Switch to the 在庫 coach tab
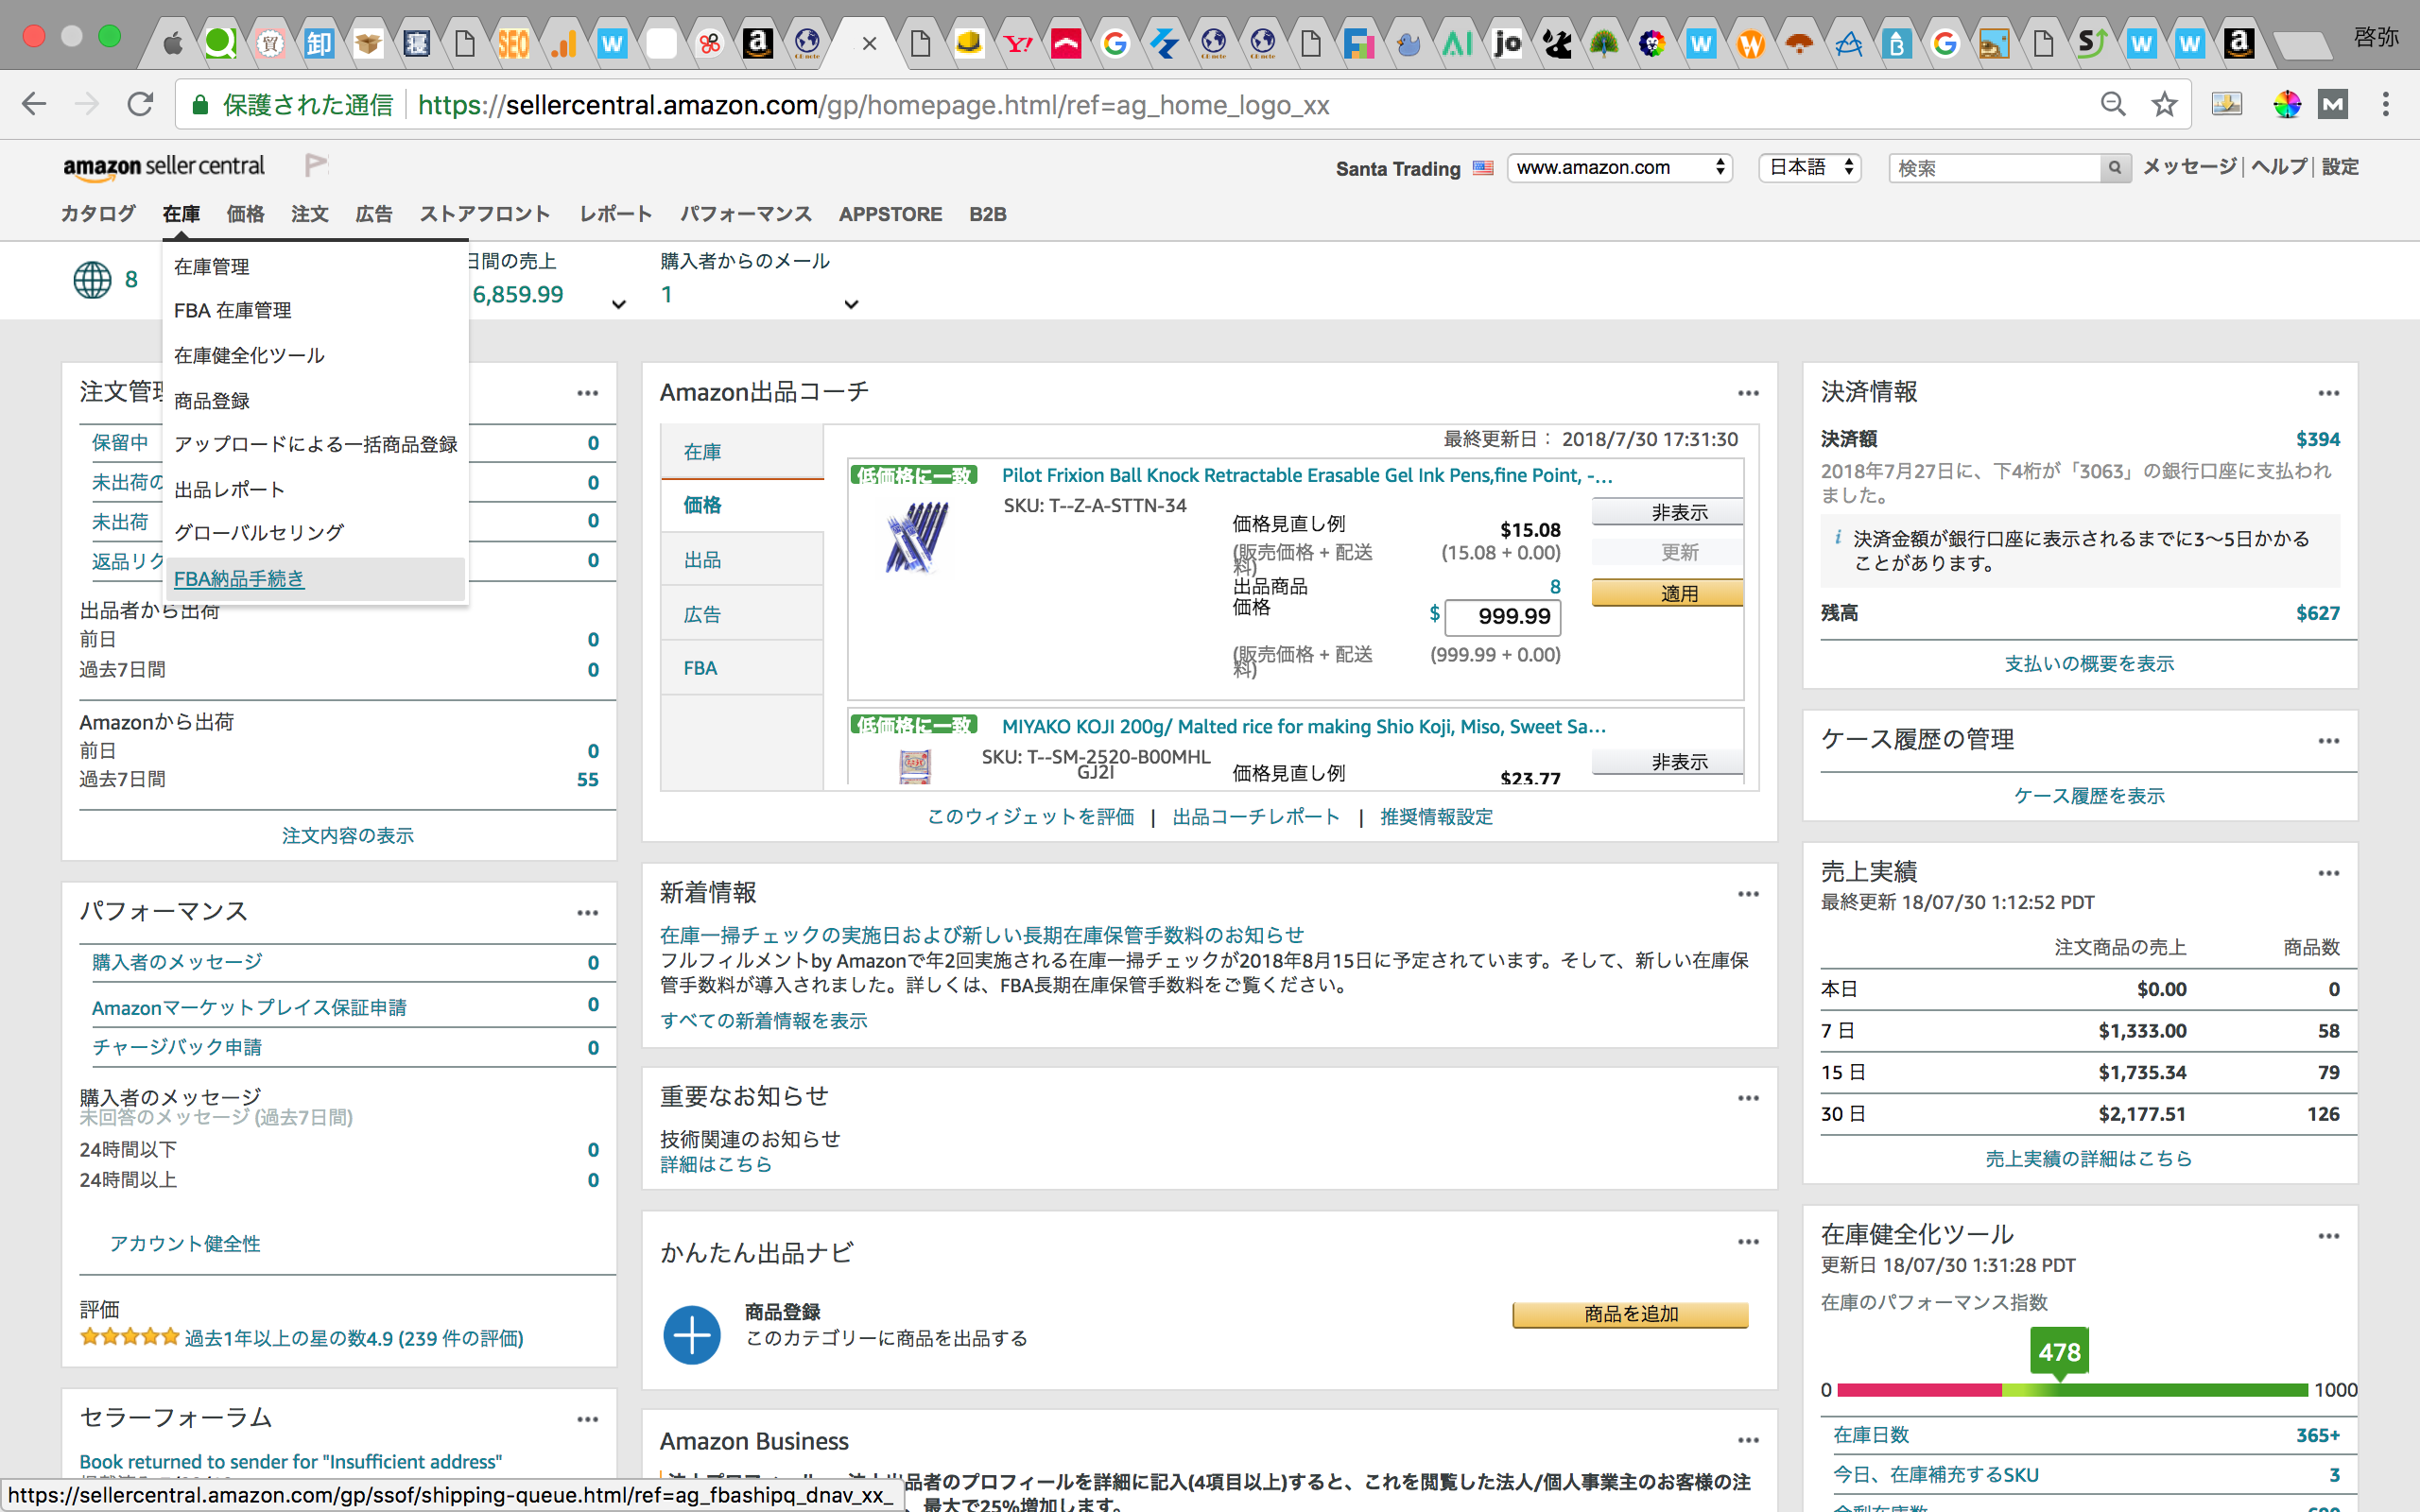 click(x=742, y=452)
